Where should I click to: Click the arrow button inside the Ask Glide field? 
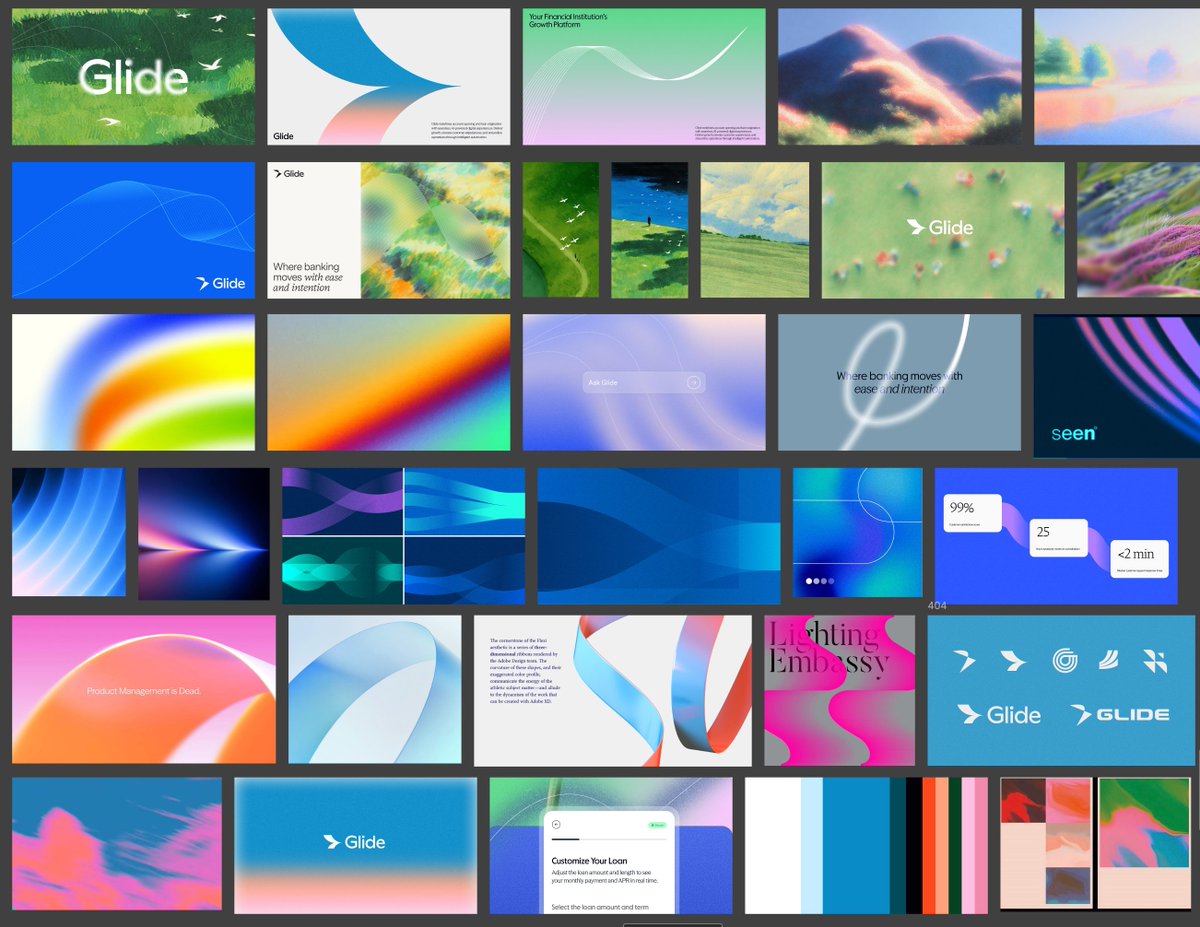coord(693,382)
